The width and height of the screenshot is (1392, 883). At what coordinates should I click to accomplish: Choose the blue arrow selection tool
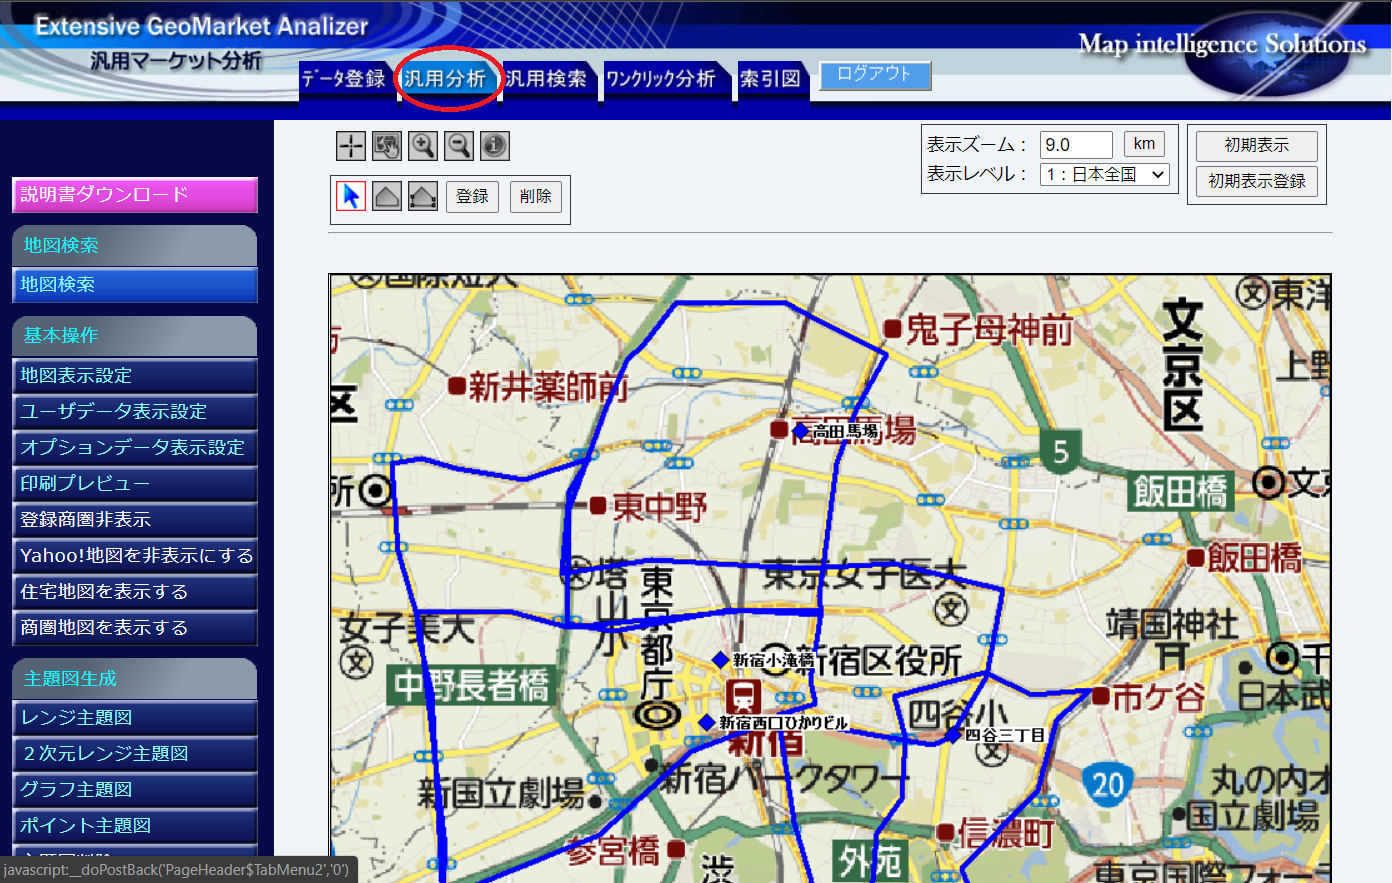point(351,196)
